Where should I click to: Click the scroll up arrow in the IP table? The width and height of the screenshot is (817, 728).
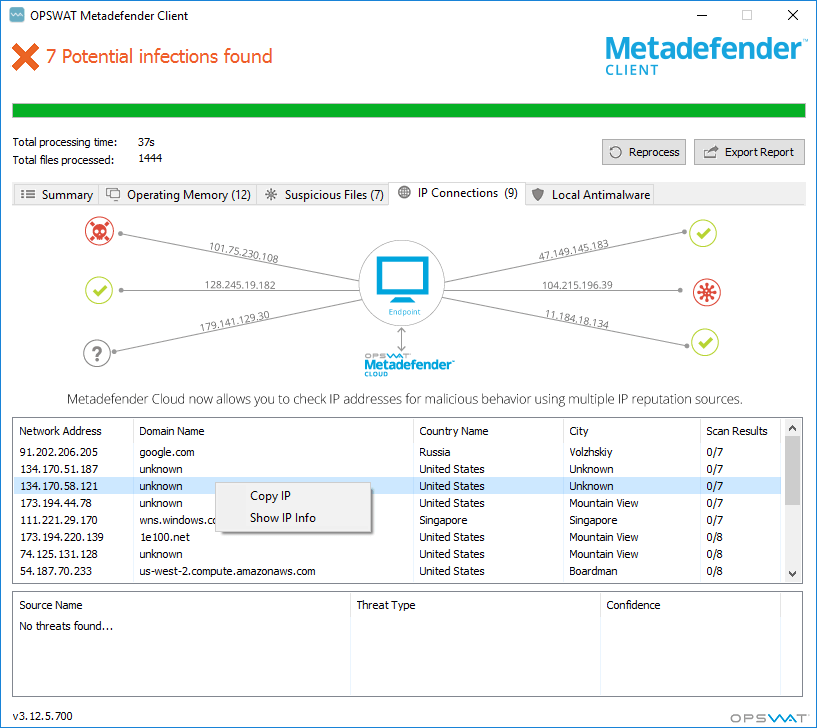(792, 428)
